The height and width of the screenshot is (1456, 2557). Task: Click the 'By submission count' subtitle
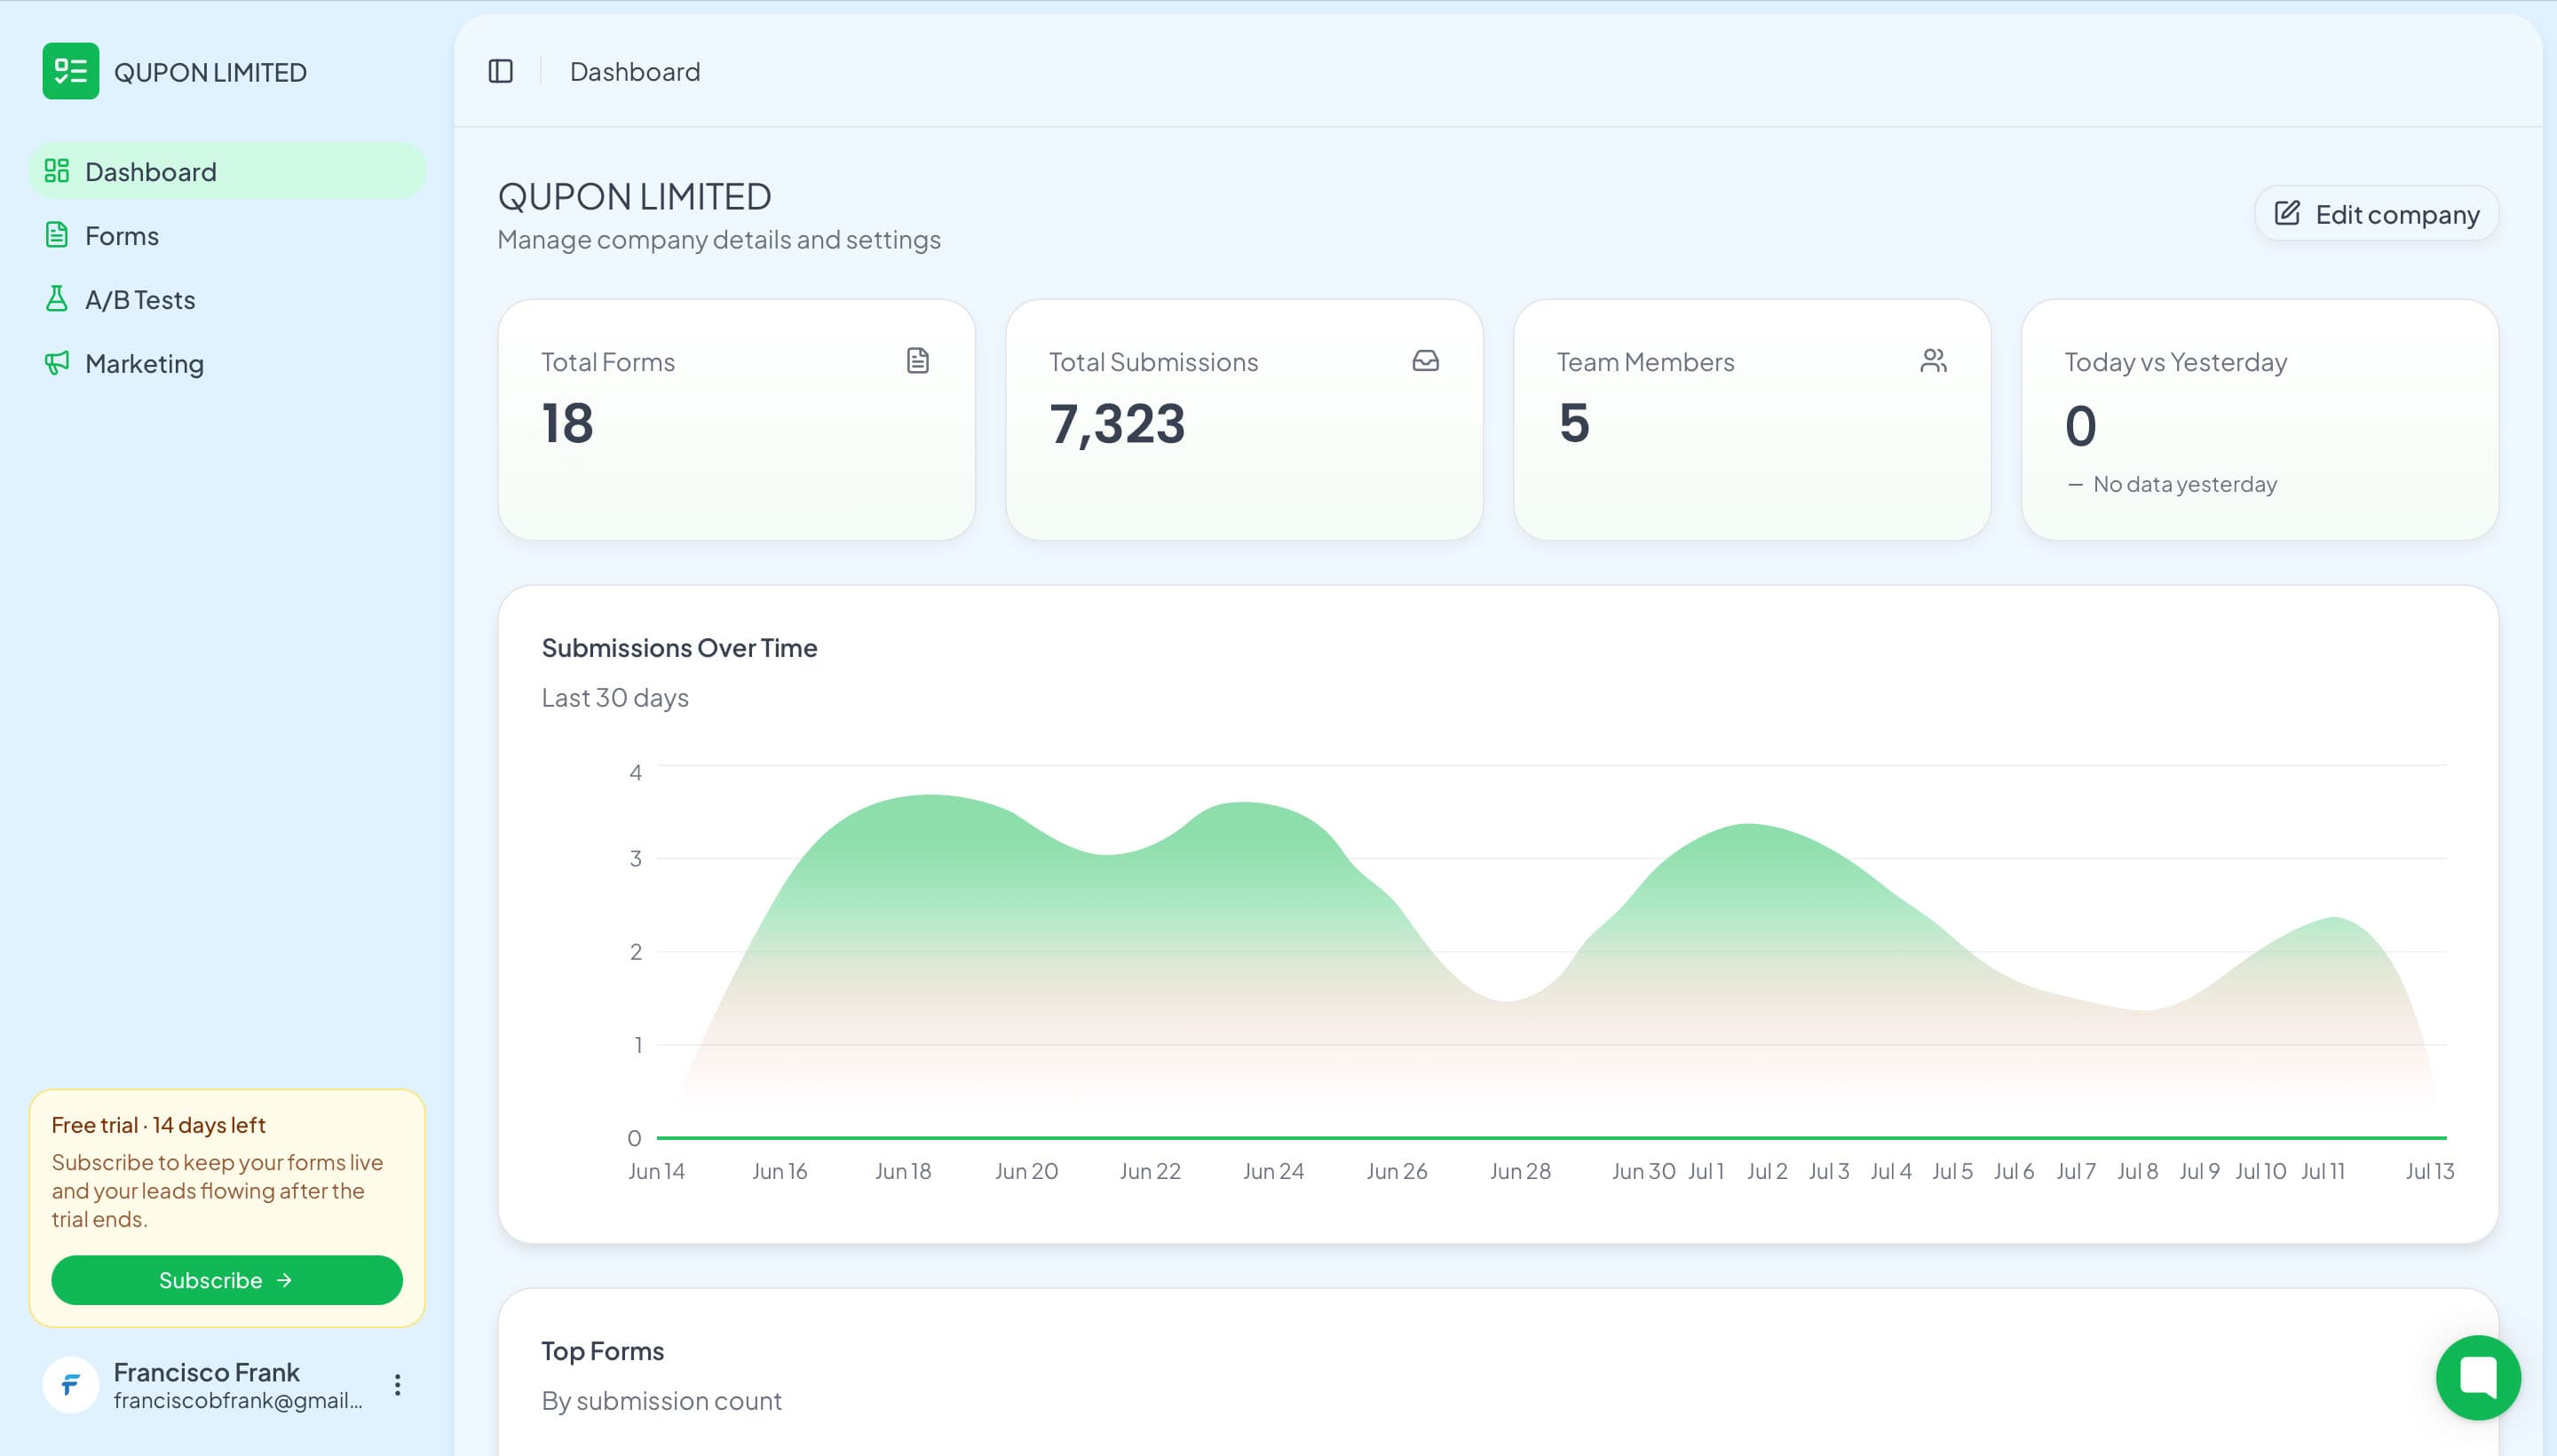[662, 1401]
